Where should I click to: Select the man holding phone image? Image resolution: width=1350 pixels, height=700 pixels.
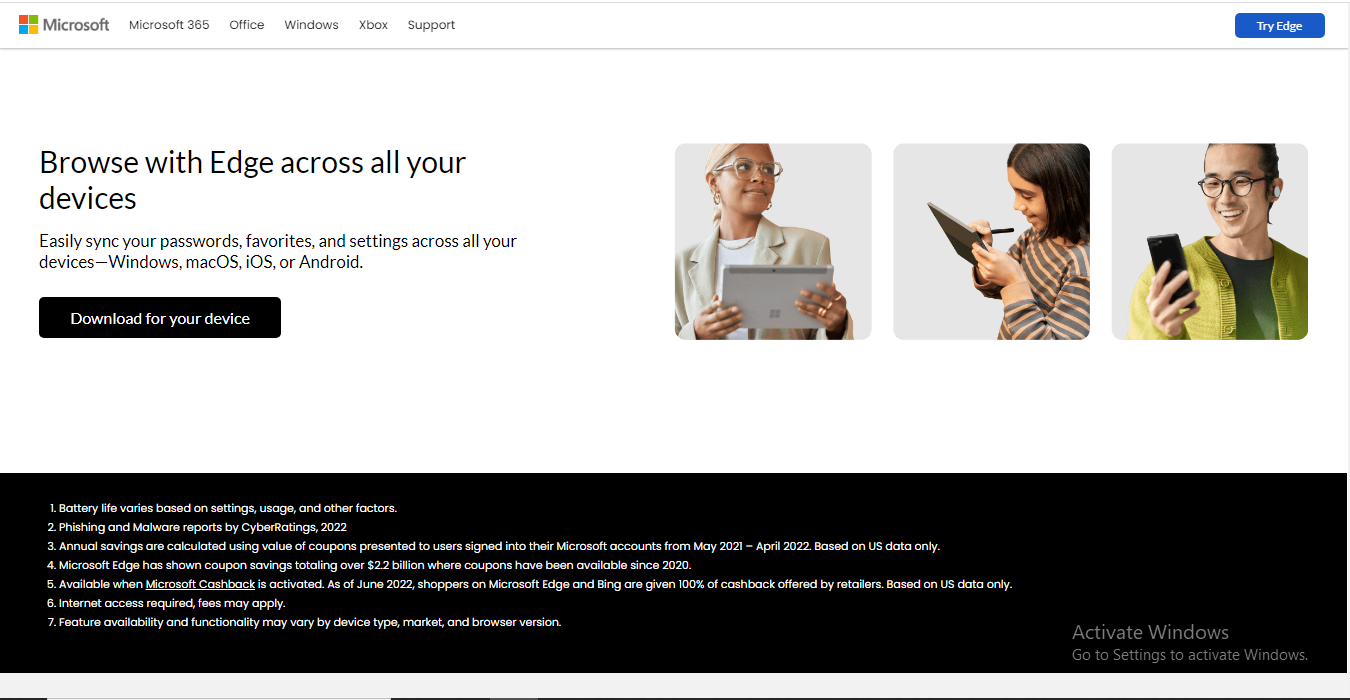click(1210, 242)
